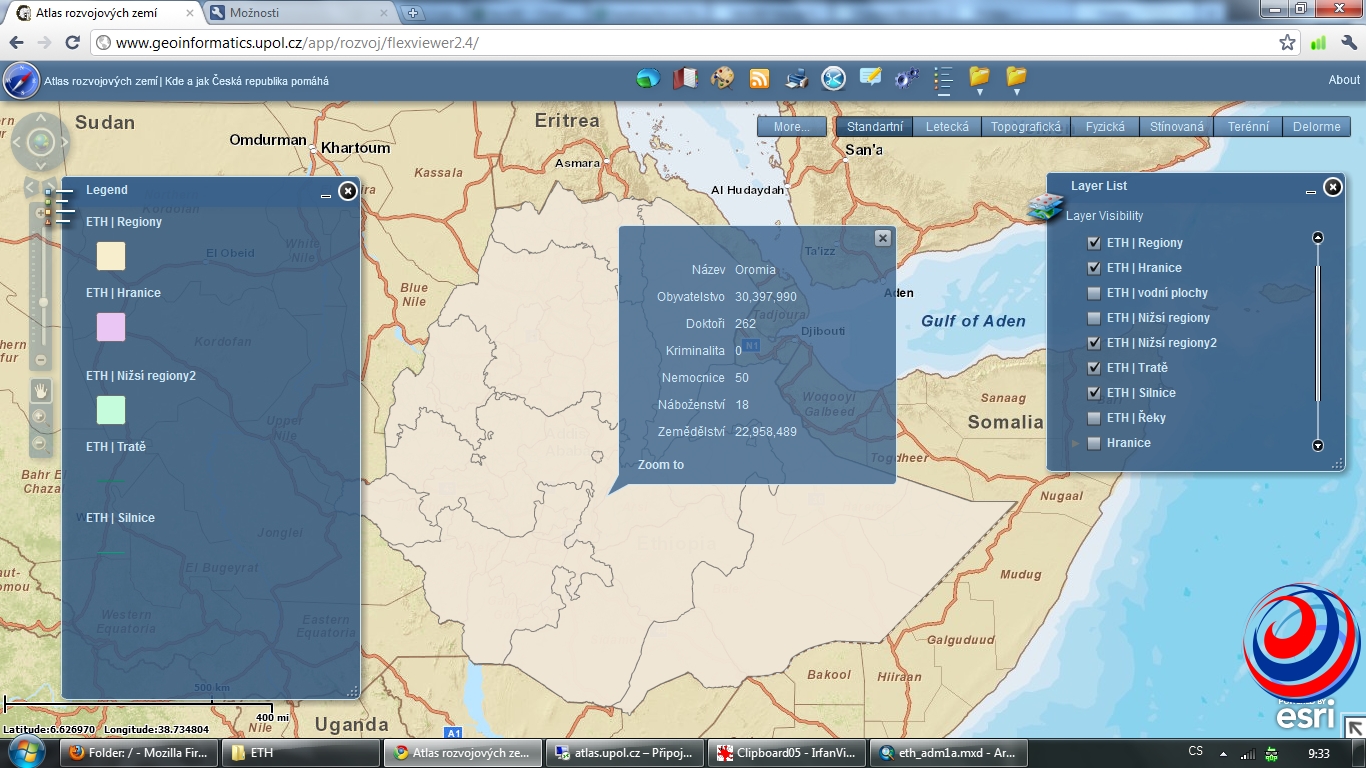1366x768 pixels.
Task: Pan the map left with navigation arrow
Action: pyautogui.click(x=16, y=142)
